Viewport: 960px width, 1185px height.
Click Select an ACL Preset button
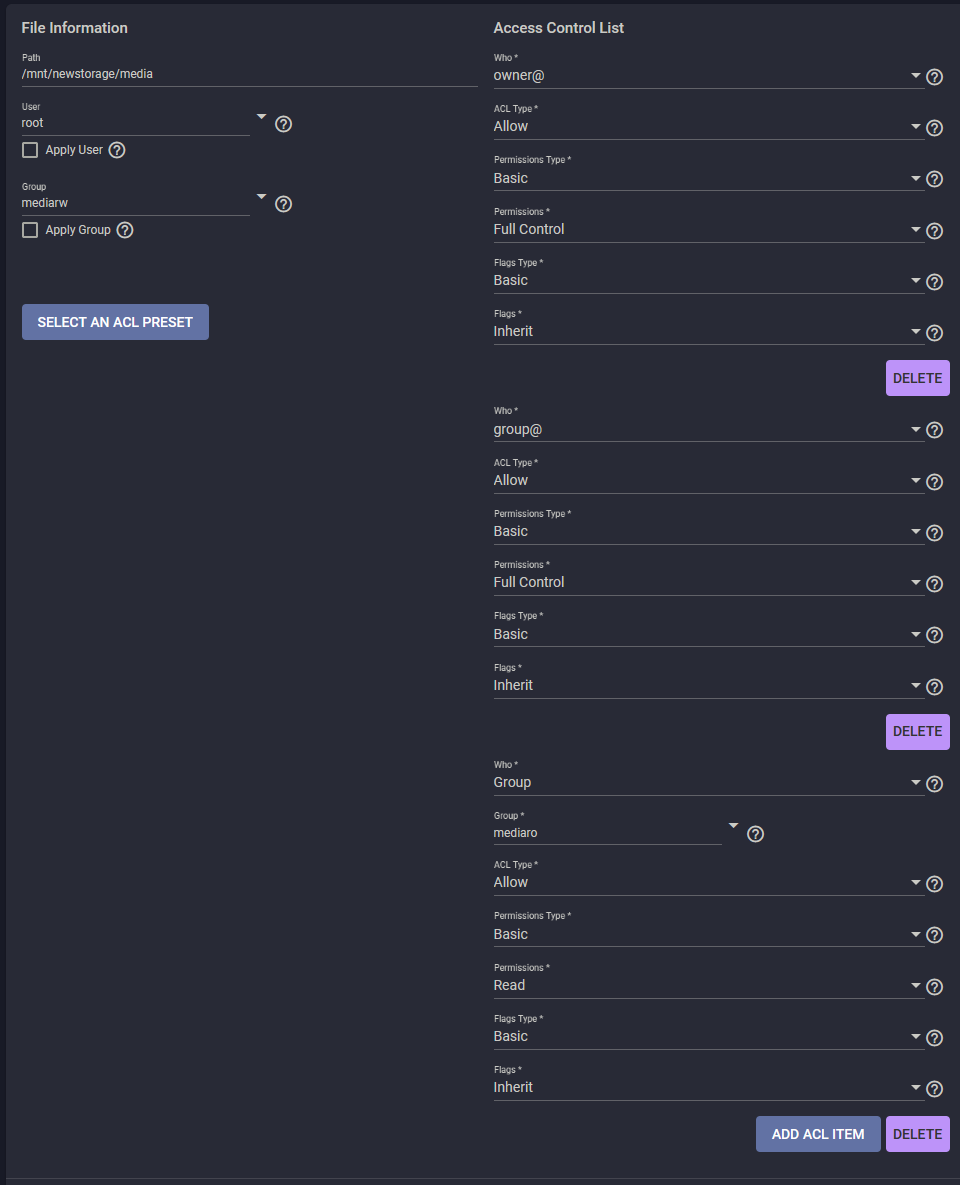point(115,322)
